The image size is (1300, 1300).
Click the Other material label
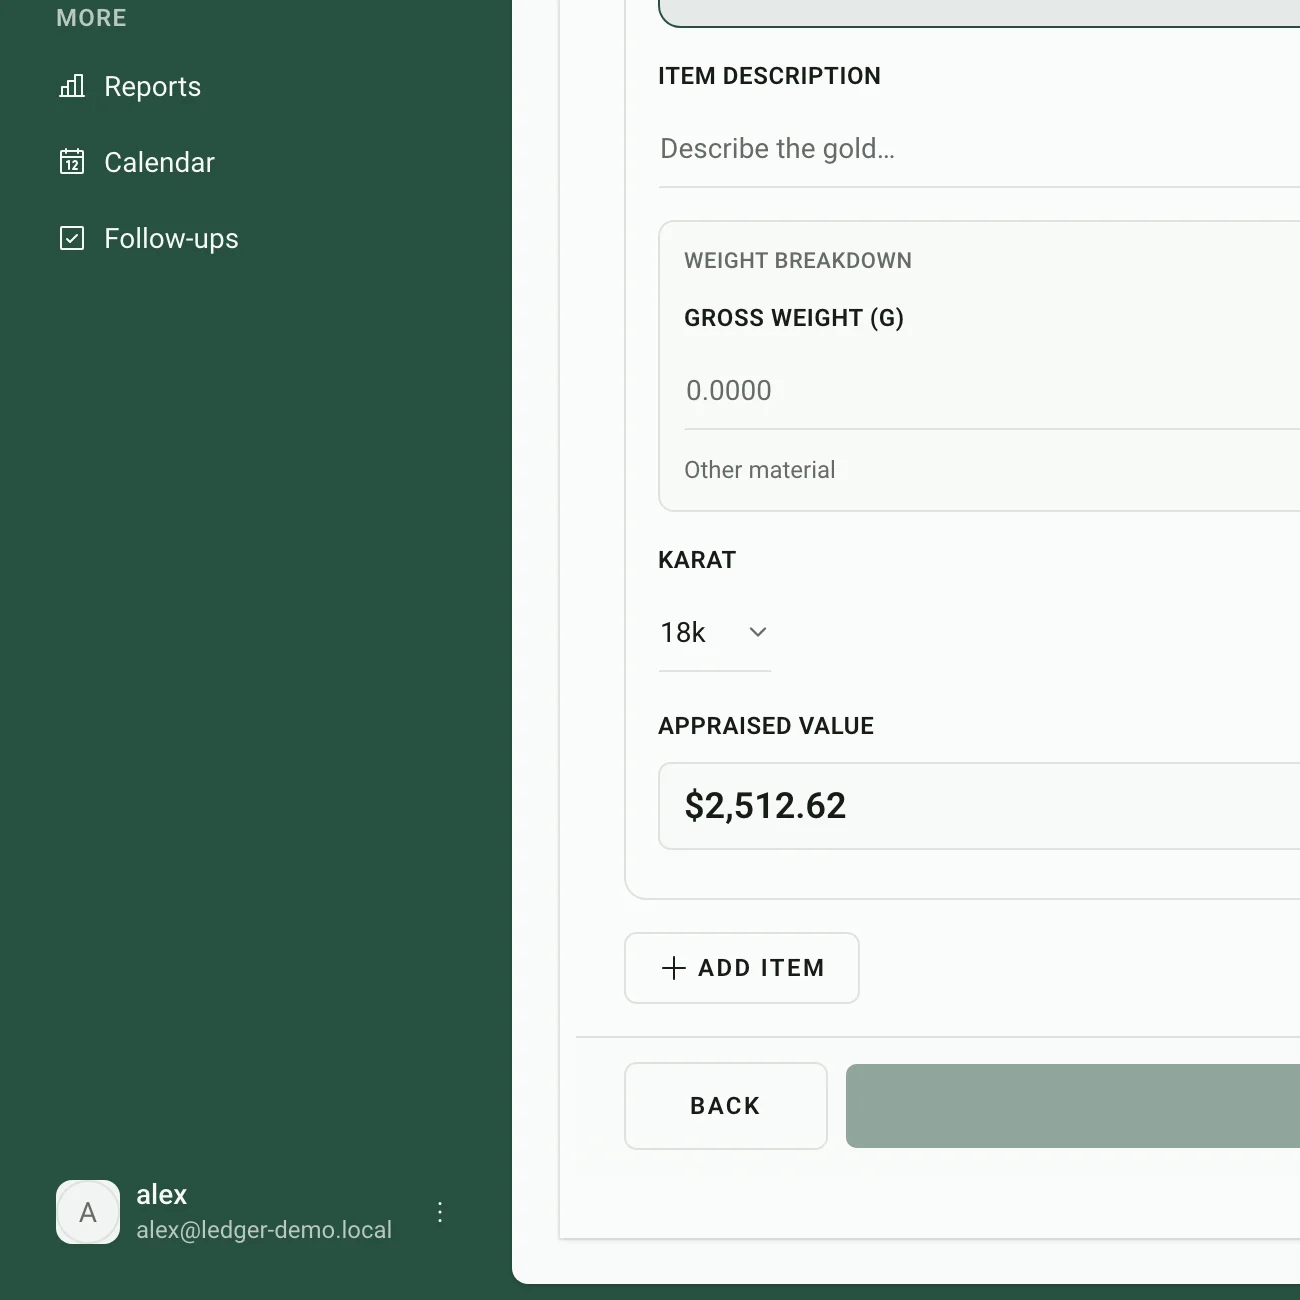click(x=760, y=470)
